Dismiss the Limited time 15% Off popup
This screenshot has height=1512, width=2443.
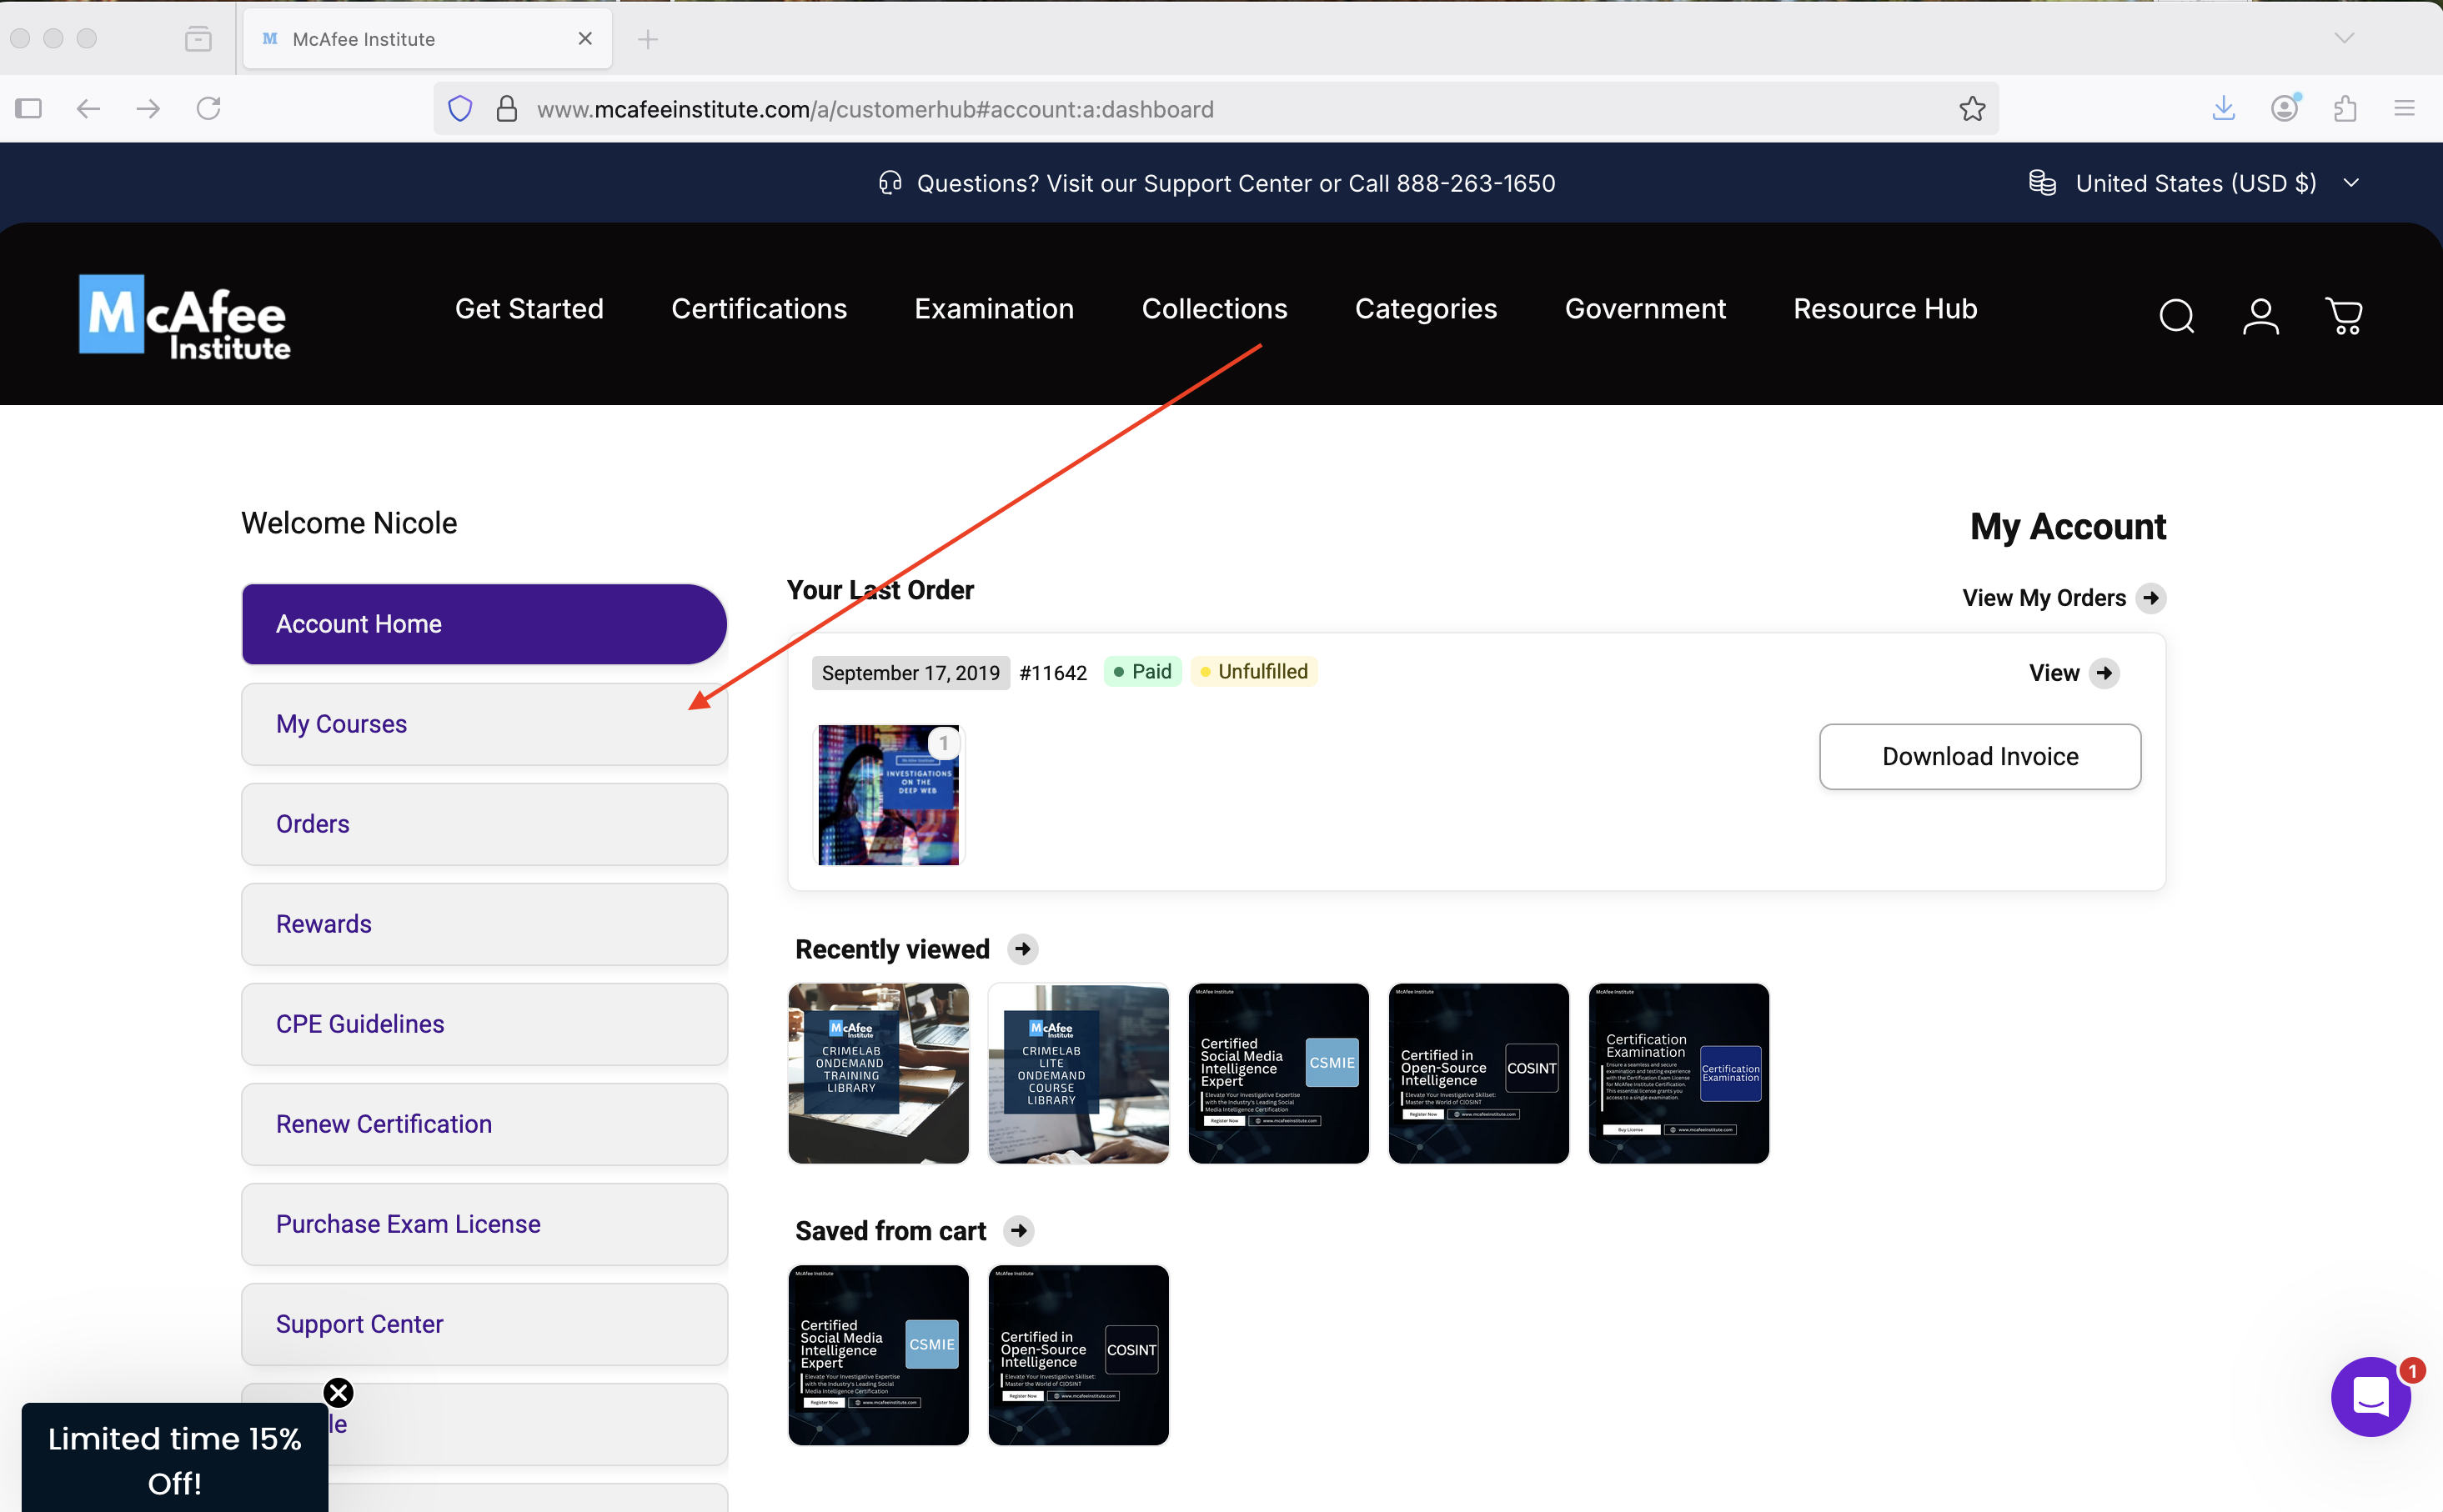pos(339,1392)
